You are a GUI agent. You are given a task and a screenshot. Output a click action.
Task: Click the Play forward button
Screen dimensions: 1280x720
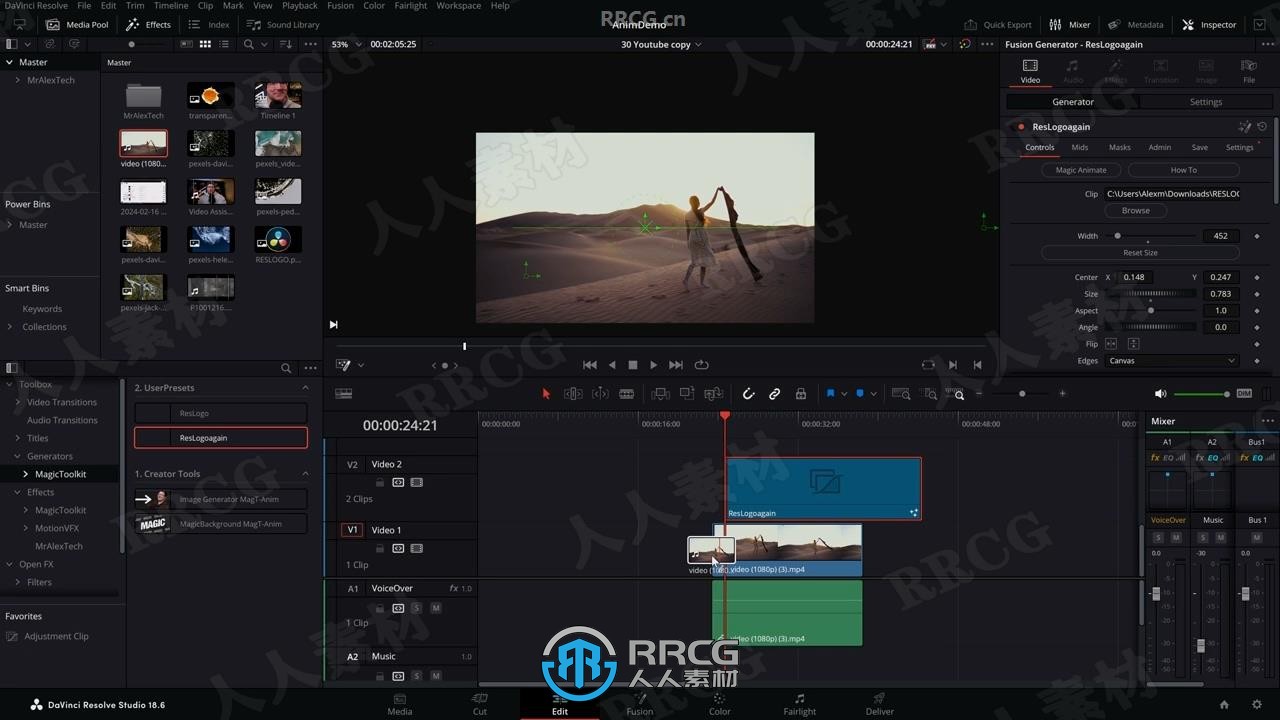pos(654,365)
